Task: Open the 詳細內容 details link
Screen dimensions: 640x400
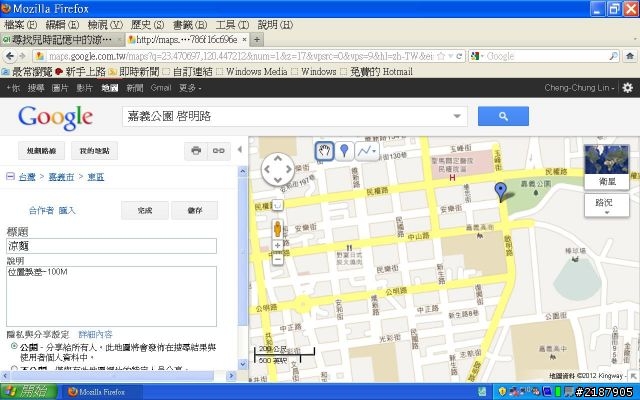Action: tap(95, 335)
